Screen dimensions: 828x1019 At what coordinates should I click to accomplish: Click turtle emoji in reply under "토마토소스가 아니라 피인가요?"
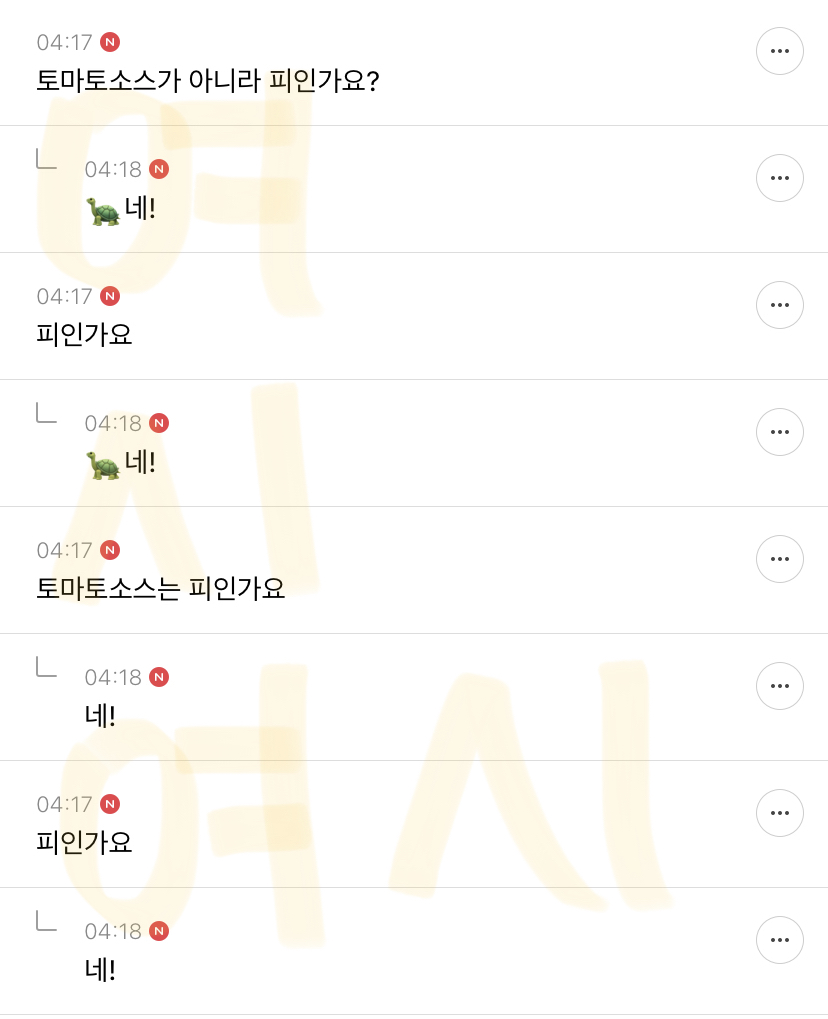pyautogui.click(x=102, y=211)
